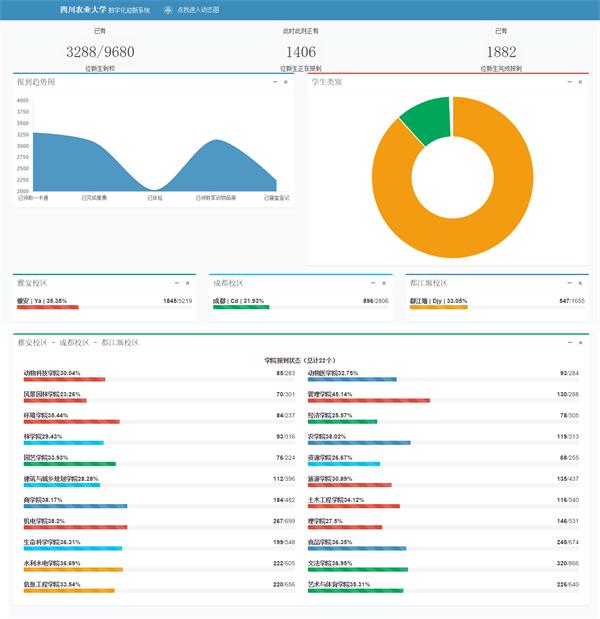Collapse the 都江堰校区 campus panel

coord(570,283)
